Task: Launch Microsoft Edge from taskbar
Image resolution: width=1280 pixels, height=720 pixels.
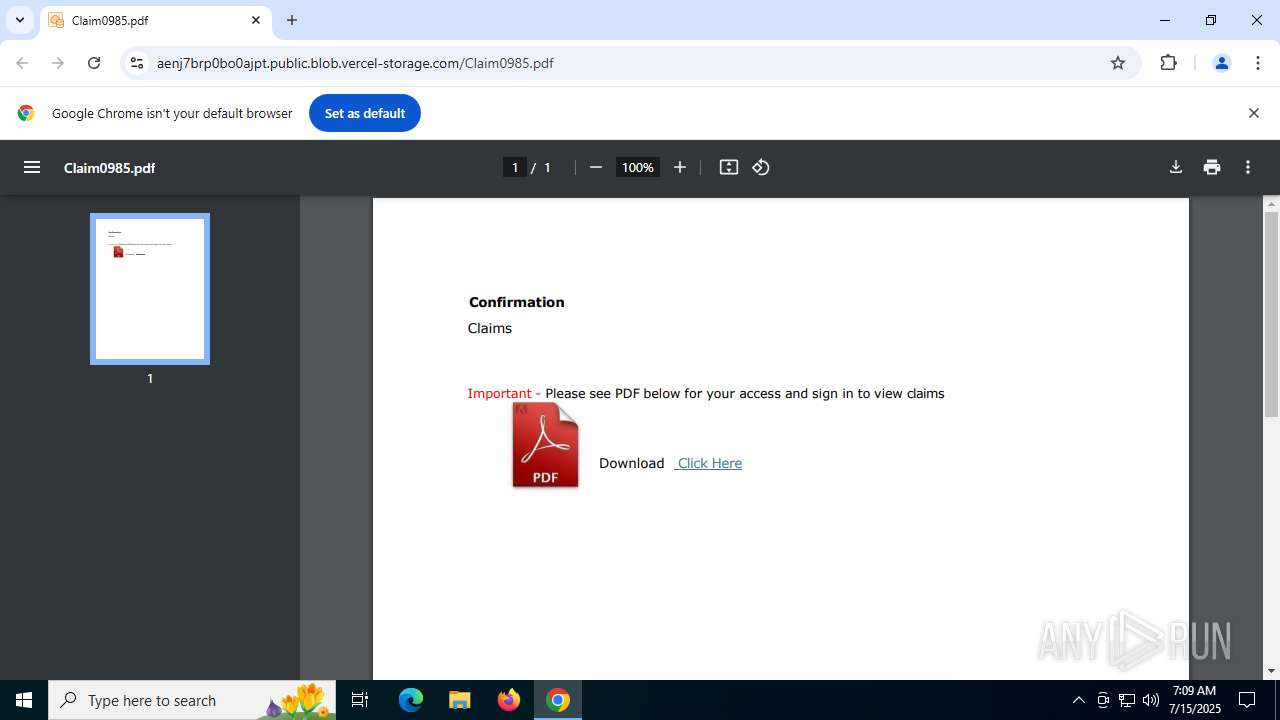Action: [411, 700]
